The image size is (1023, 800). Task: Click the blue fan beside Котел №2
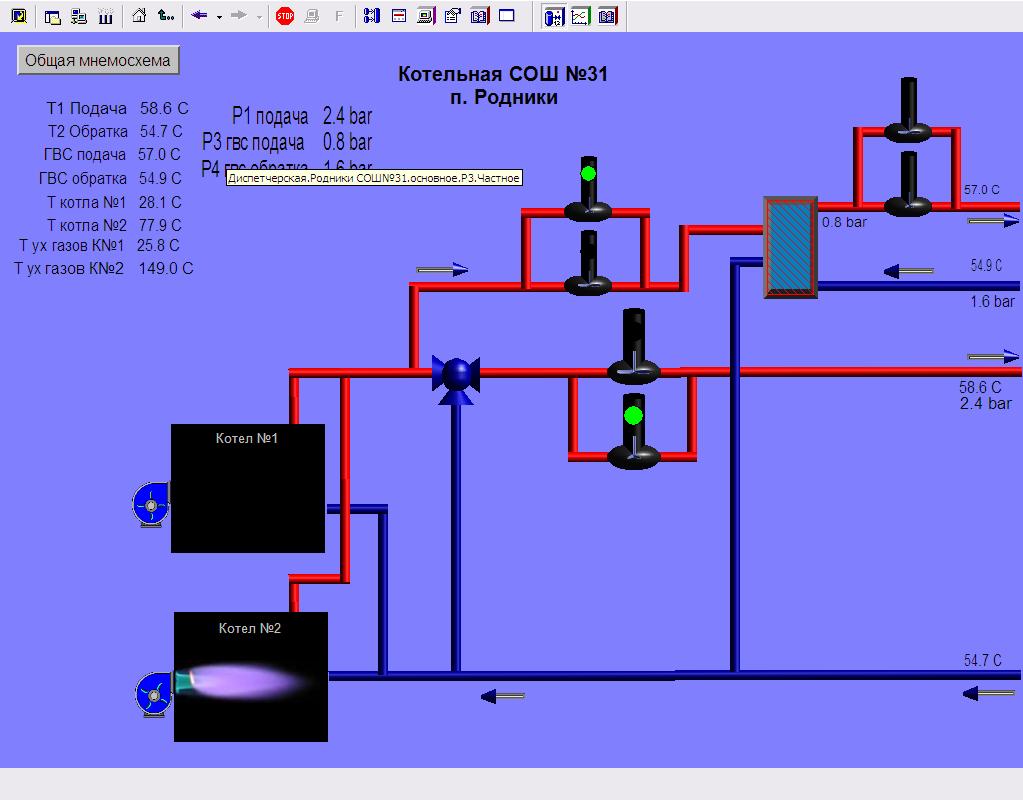(153, 693)
